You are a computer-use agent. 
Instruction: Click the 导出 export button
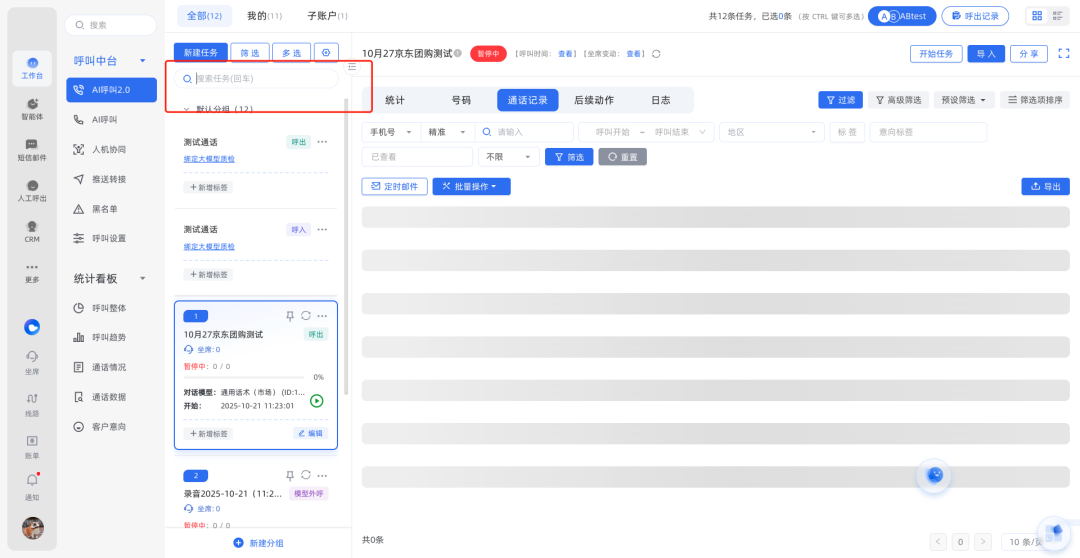click(x=1045, y=187)
